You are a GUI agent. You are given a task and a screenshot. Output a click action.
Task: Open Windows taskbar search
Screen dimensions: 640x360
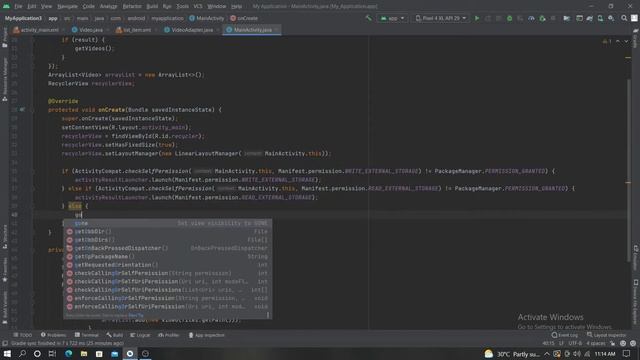click(x=22, y=353)
